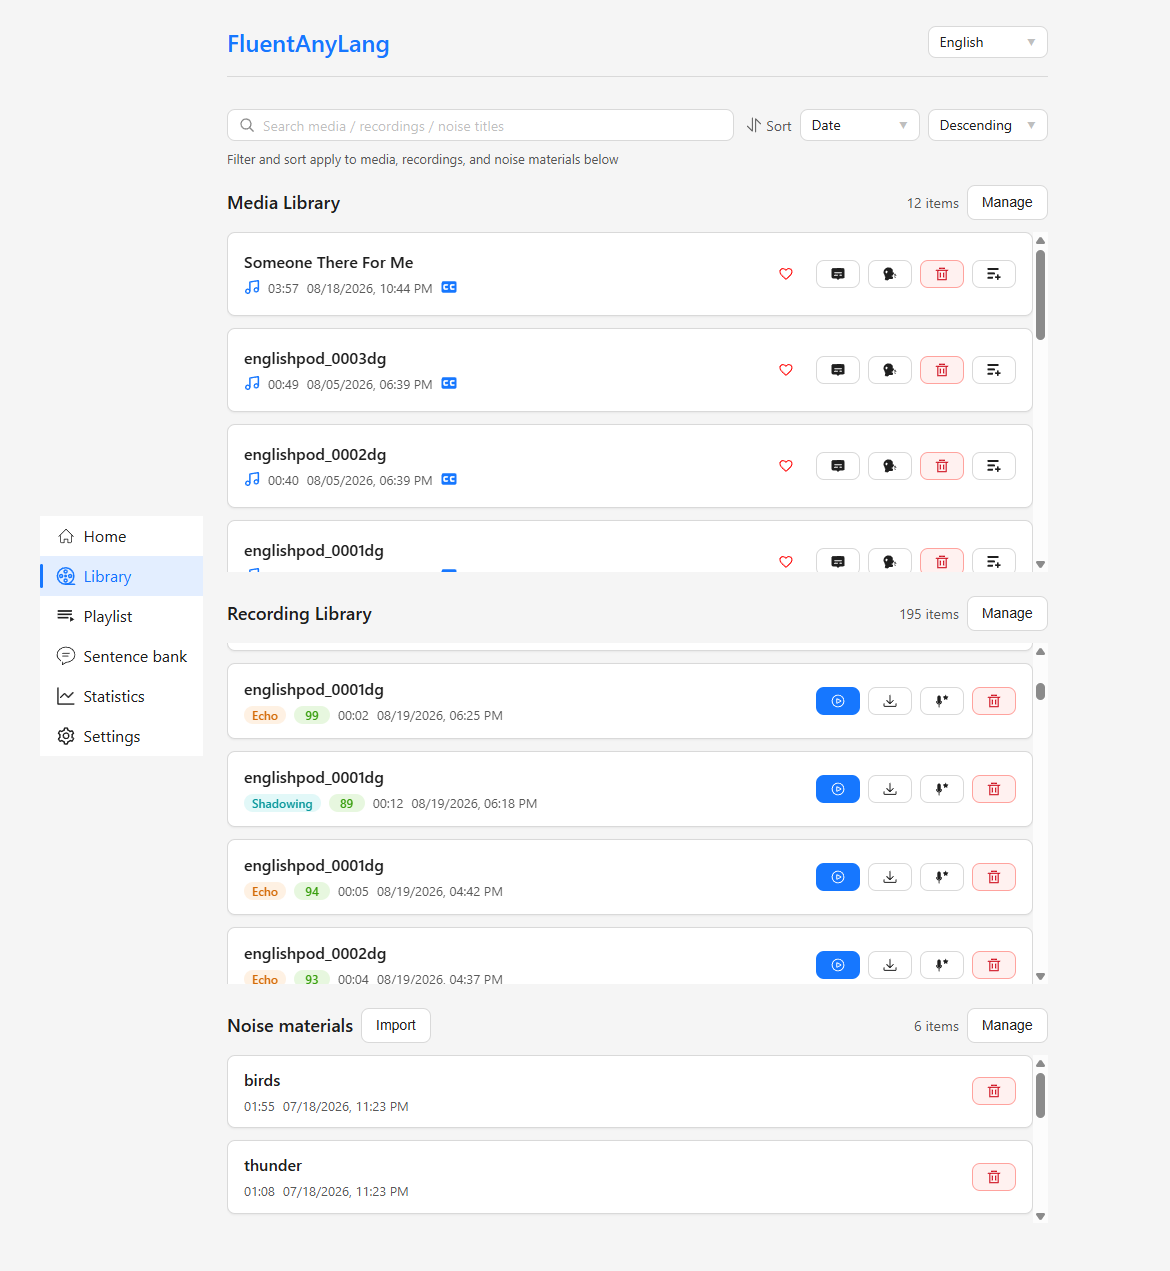Select the Someone There For Me title

pos(328,262)
